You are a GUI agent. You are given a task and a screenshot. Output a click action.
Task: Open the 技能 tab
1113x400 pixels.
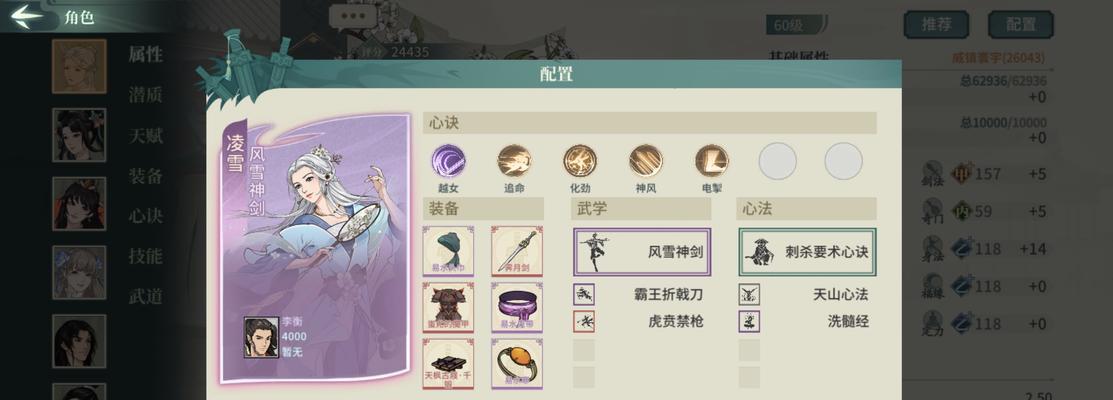click(146, 257)
